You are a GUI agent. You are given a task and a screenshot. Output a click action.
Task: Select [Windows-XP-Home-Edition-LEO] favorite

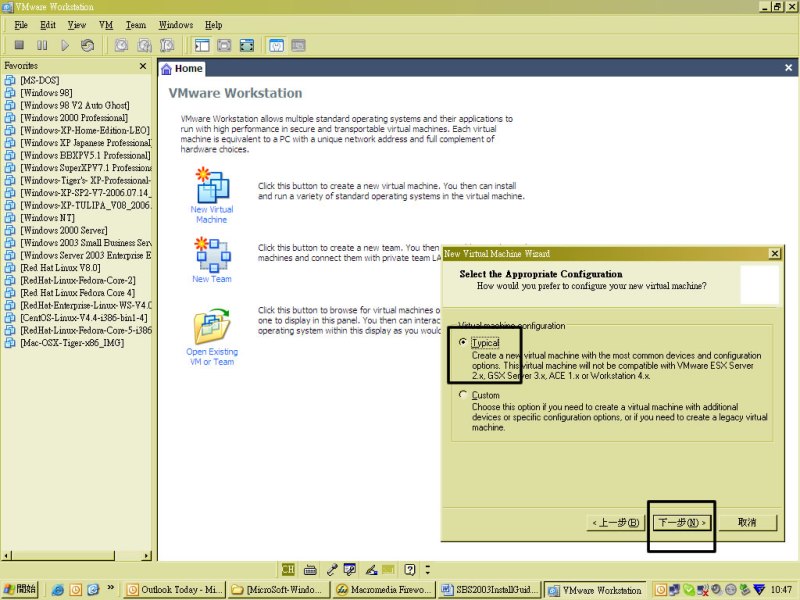85,130
